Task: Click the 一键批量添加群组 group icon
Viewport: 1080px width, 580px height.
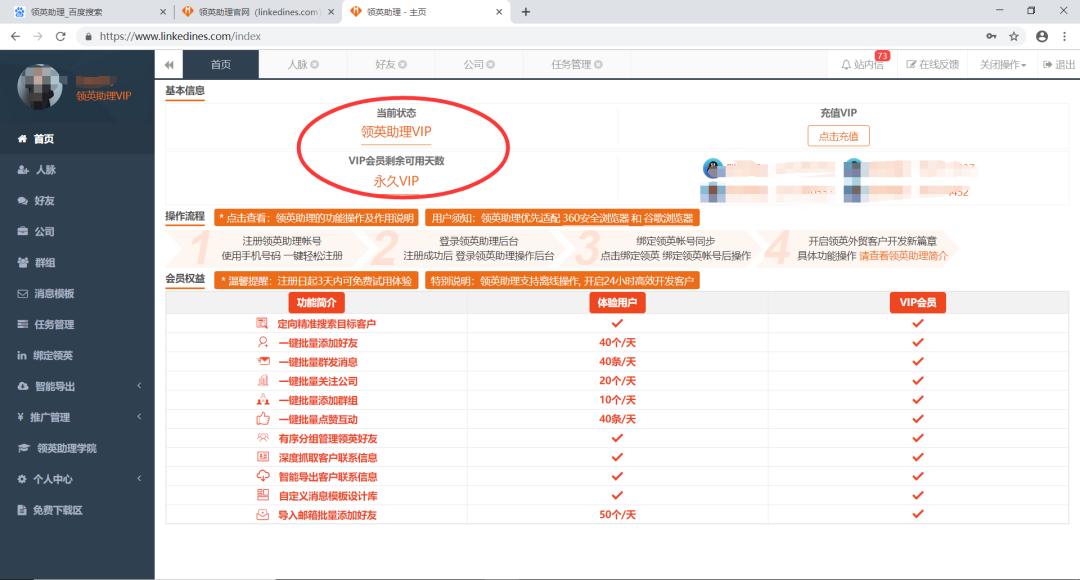Action: (x=263, y=400)
